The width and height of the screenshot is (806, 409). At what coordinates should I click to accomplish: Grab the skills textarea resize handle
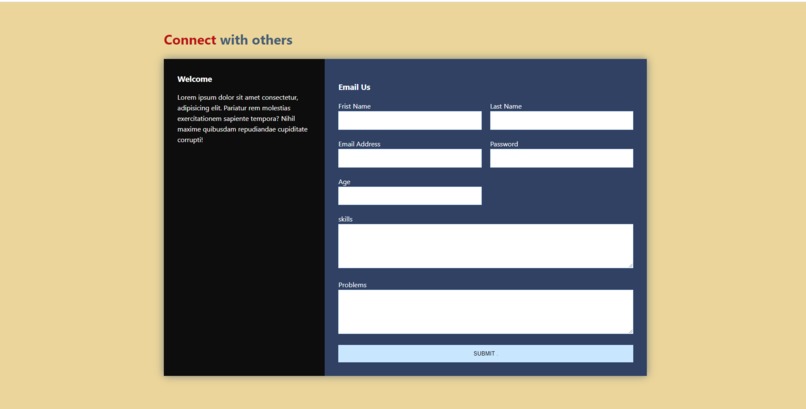[630, 265]
